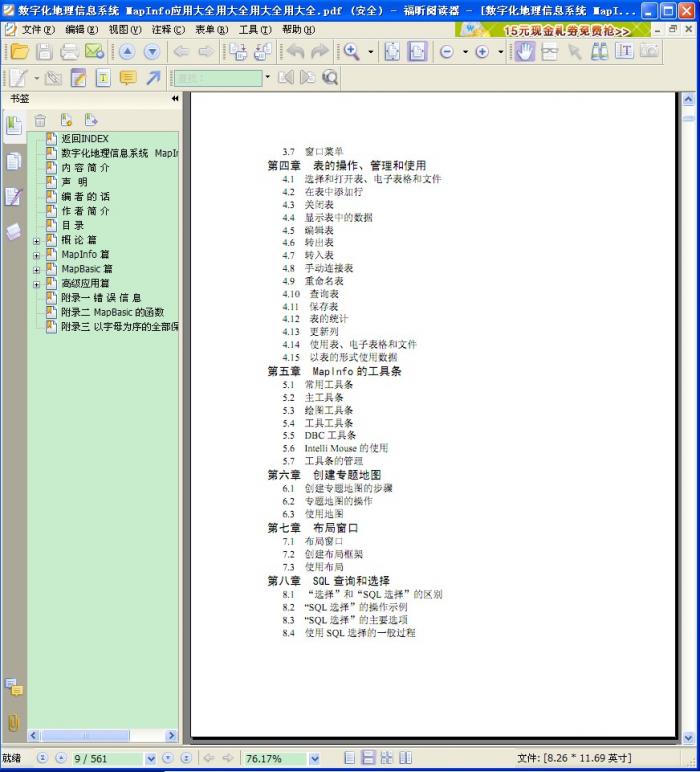Click the Snapshot camera icon
The width and height of the screenshot is (700, 772).
click(x=650, y=52)
